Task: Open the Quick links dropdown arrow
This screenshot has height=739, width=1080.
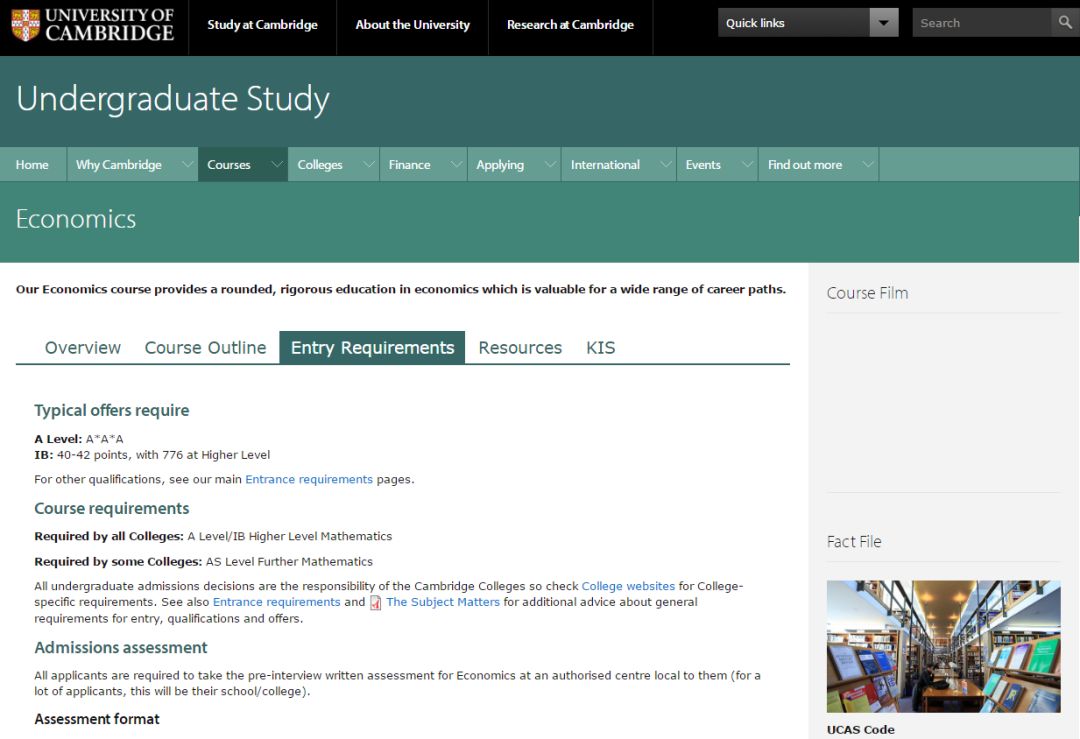Action: (x=884, y=23)
